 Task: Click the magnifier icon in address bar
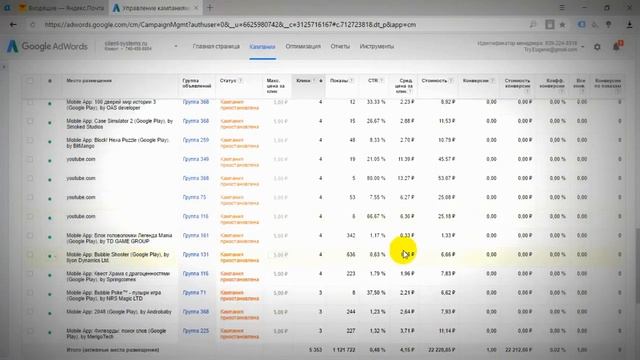[533, 24]
